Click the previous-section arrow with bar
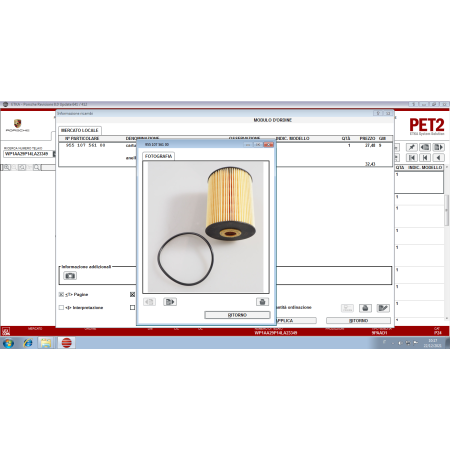This screenshot has width=450, height=450. 425,158
